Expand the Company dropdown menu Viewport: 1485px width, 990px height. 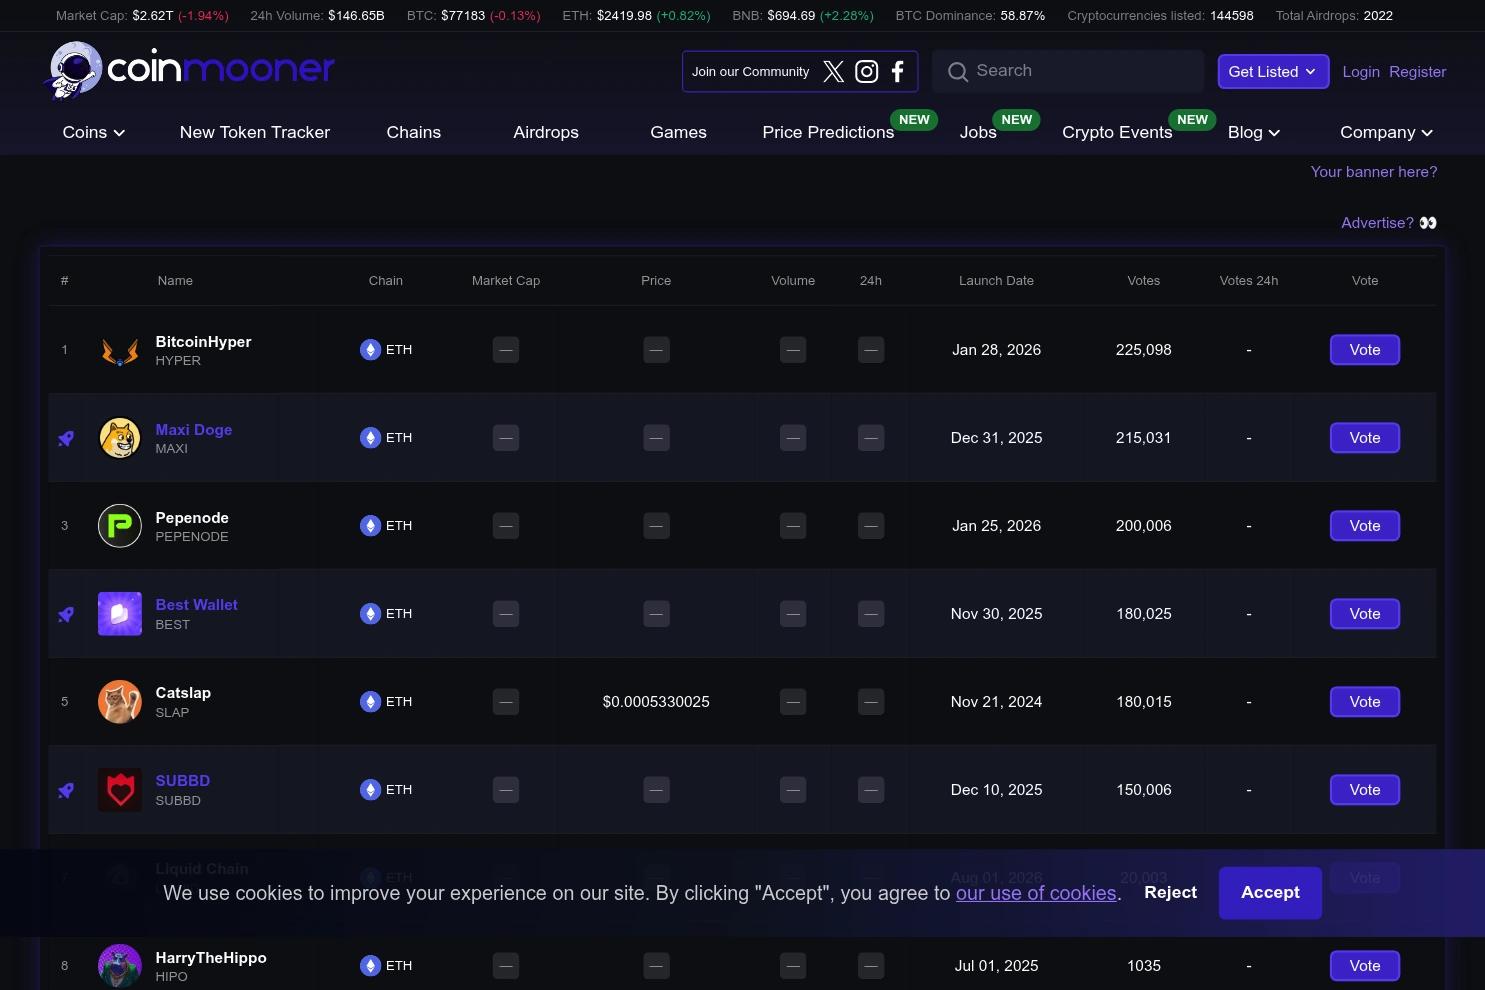1387,132
